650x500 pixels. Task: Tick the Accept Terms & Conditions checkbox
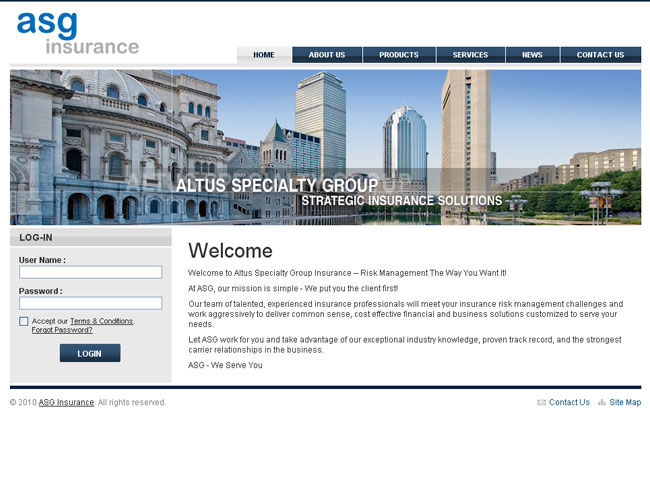(24, 321)
